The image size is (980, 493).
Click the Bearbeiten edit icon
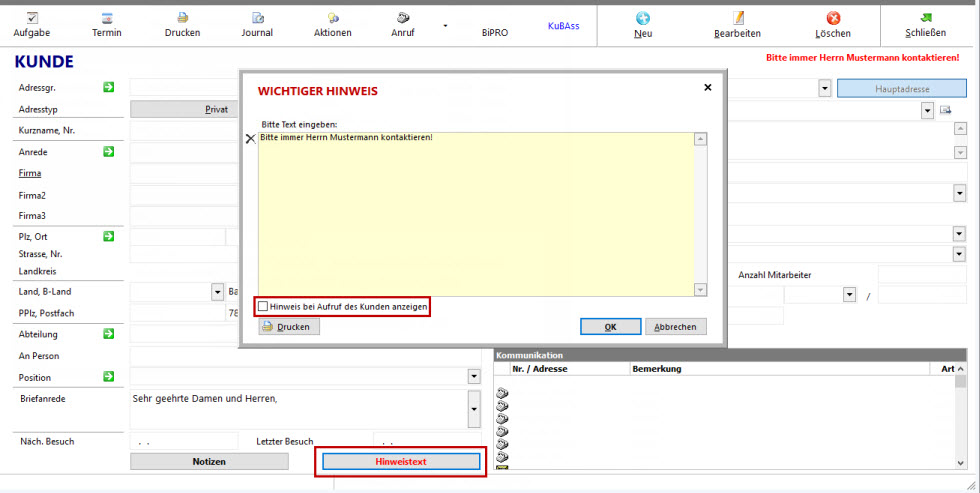click(x=738, y=18)
